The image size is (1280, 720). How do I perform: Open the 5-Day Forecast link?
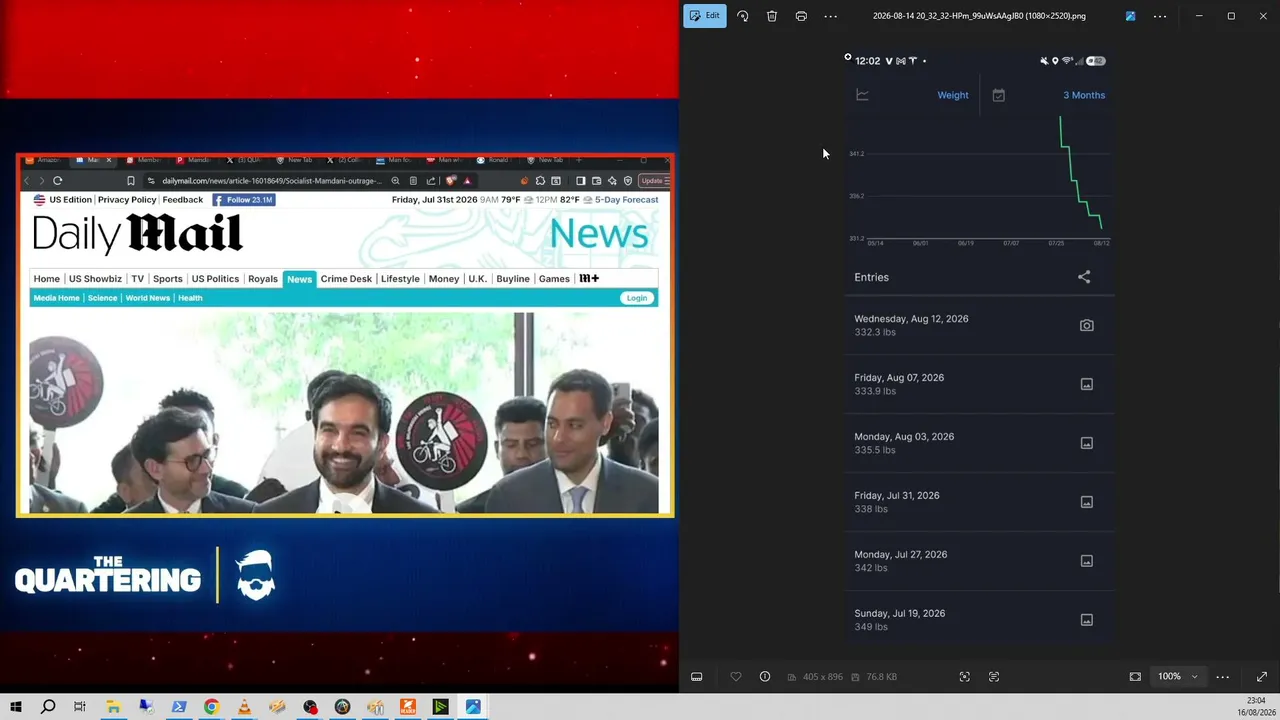[x=627, y=200]
